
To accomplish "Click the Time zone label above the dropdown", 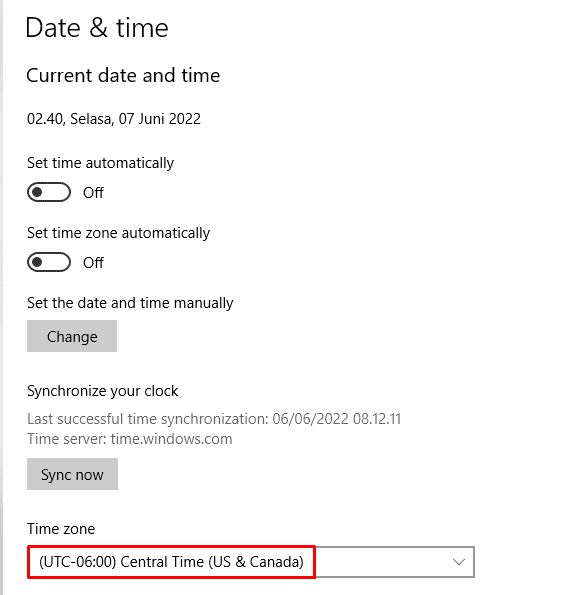I will click(x=61, y=529).
